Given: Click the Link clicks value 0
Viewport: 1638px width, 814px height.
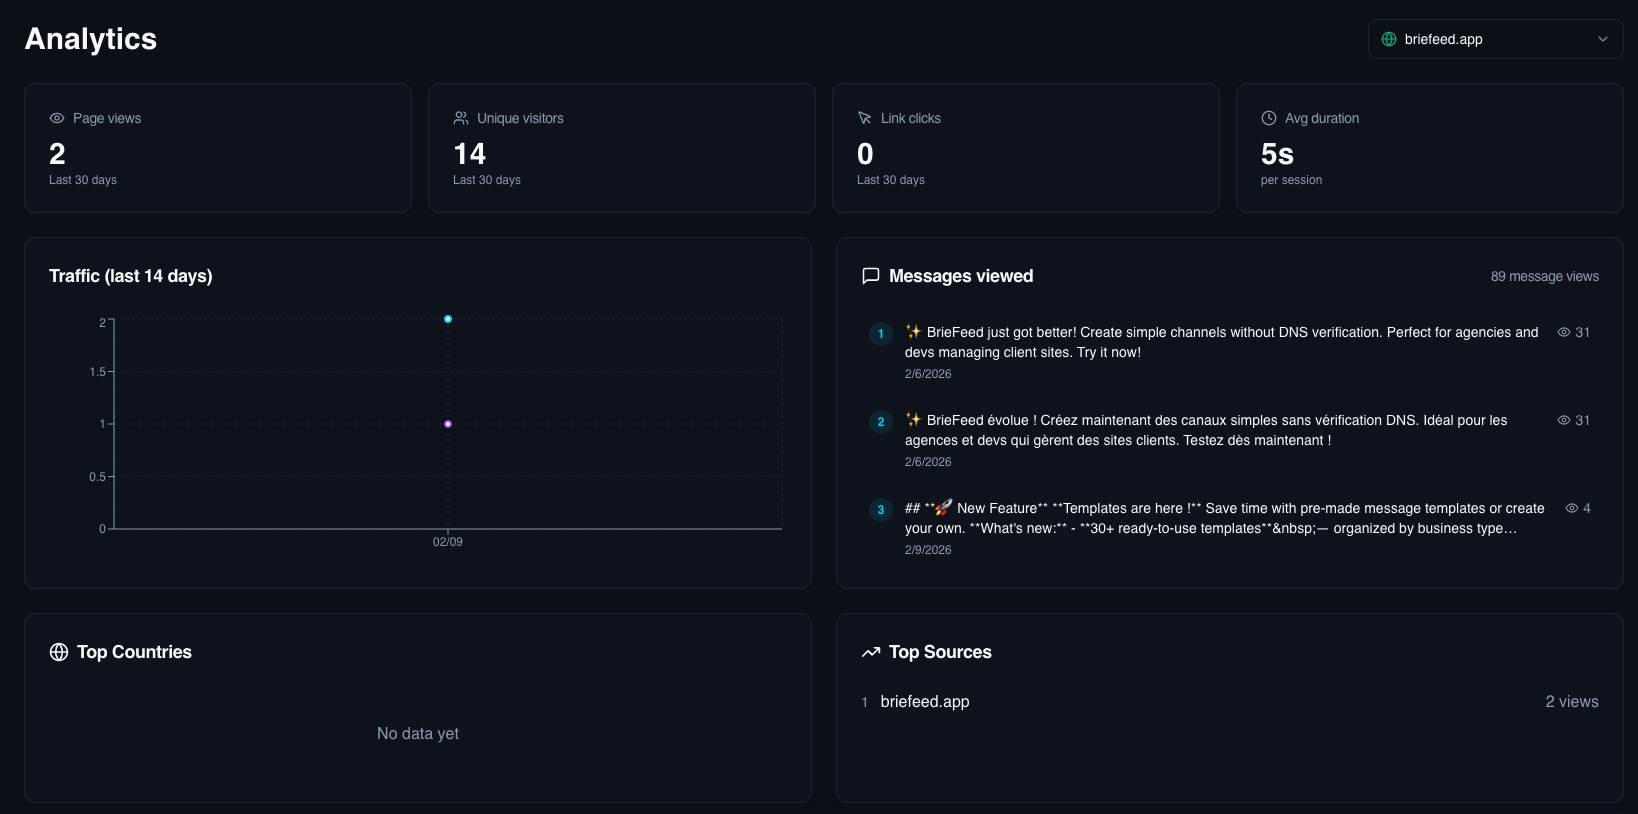Looking at the screenshot, I should (865, 154).
